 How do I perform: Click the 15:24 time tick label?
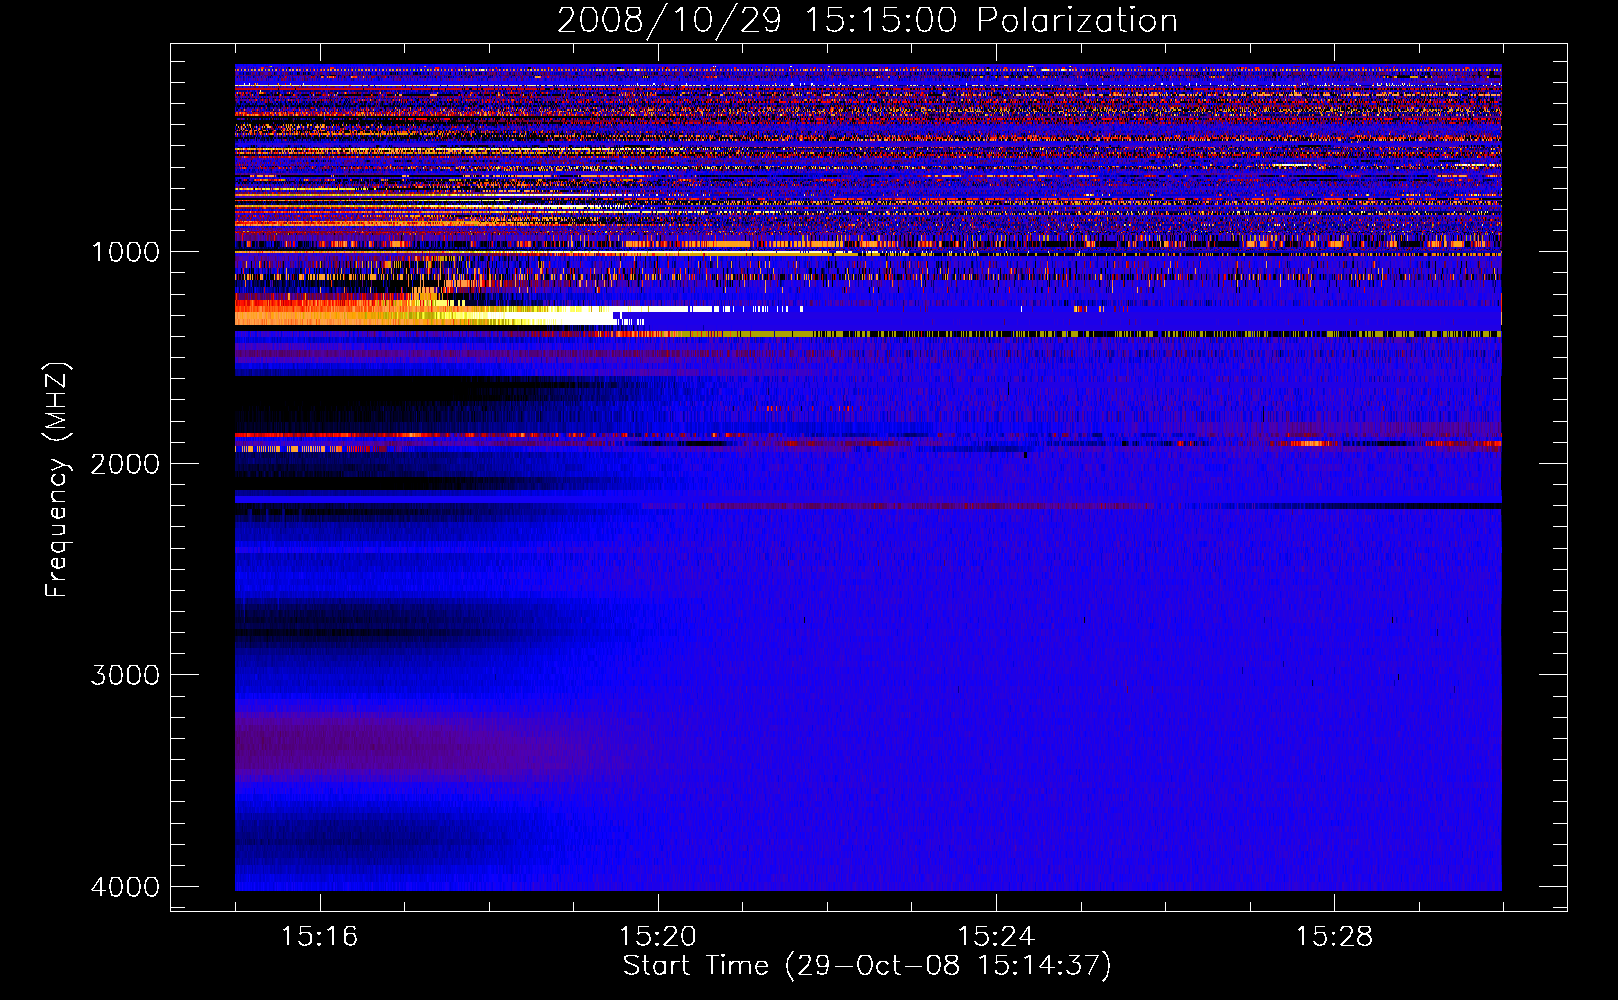(x=996, y=937)
